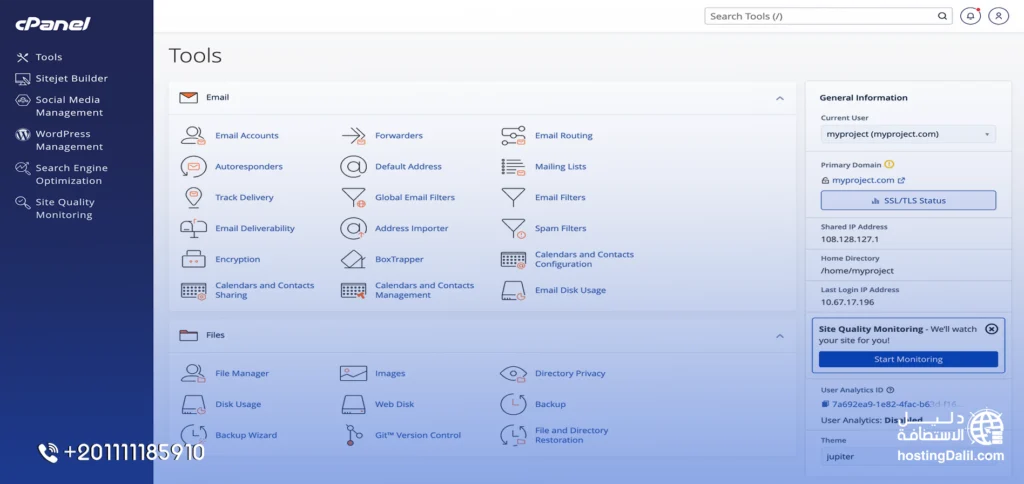Click the Directory Privacy eye icon
1024x484 pixels.
513,374
